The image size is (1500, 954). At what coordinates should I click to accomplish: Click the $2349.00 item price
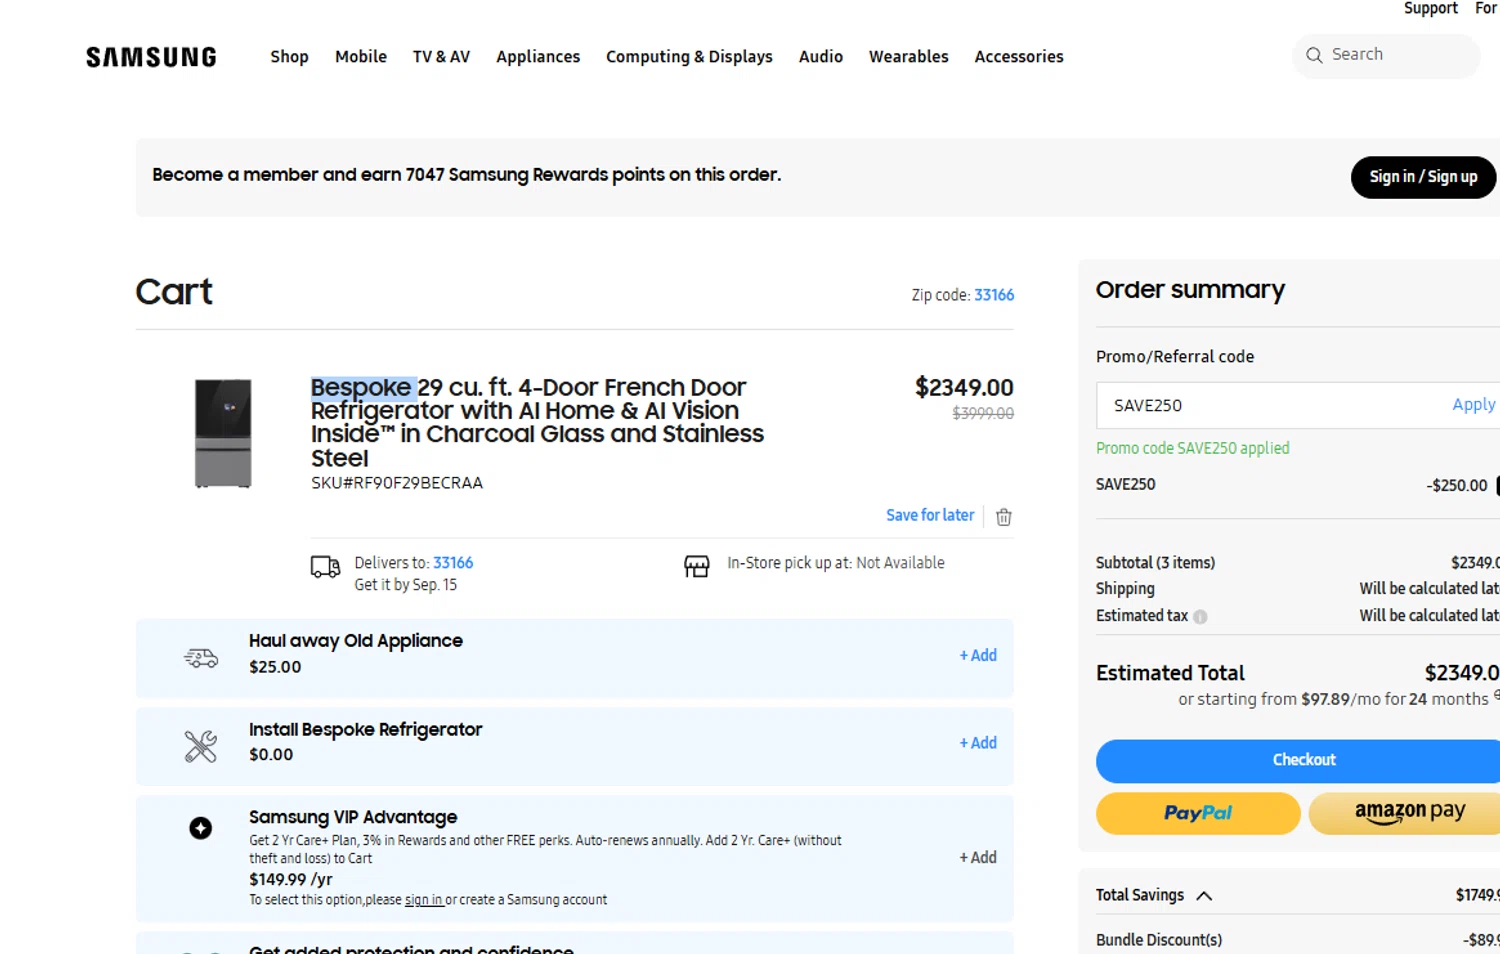point(964,387)
